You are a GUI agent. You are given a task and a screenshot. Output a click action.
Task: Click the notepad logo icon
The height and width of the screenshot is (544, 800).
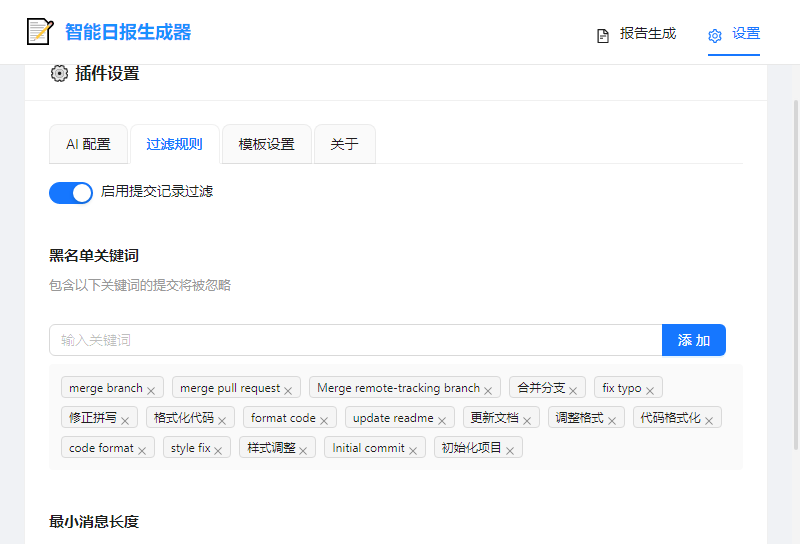tap(40, 32)
